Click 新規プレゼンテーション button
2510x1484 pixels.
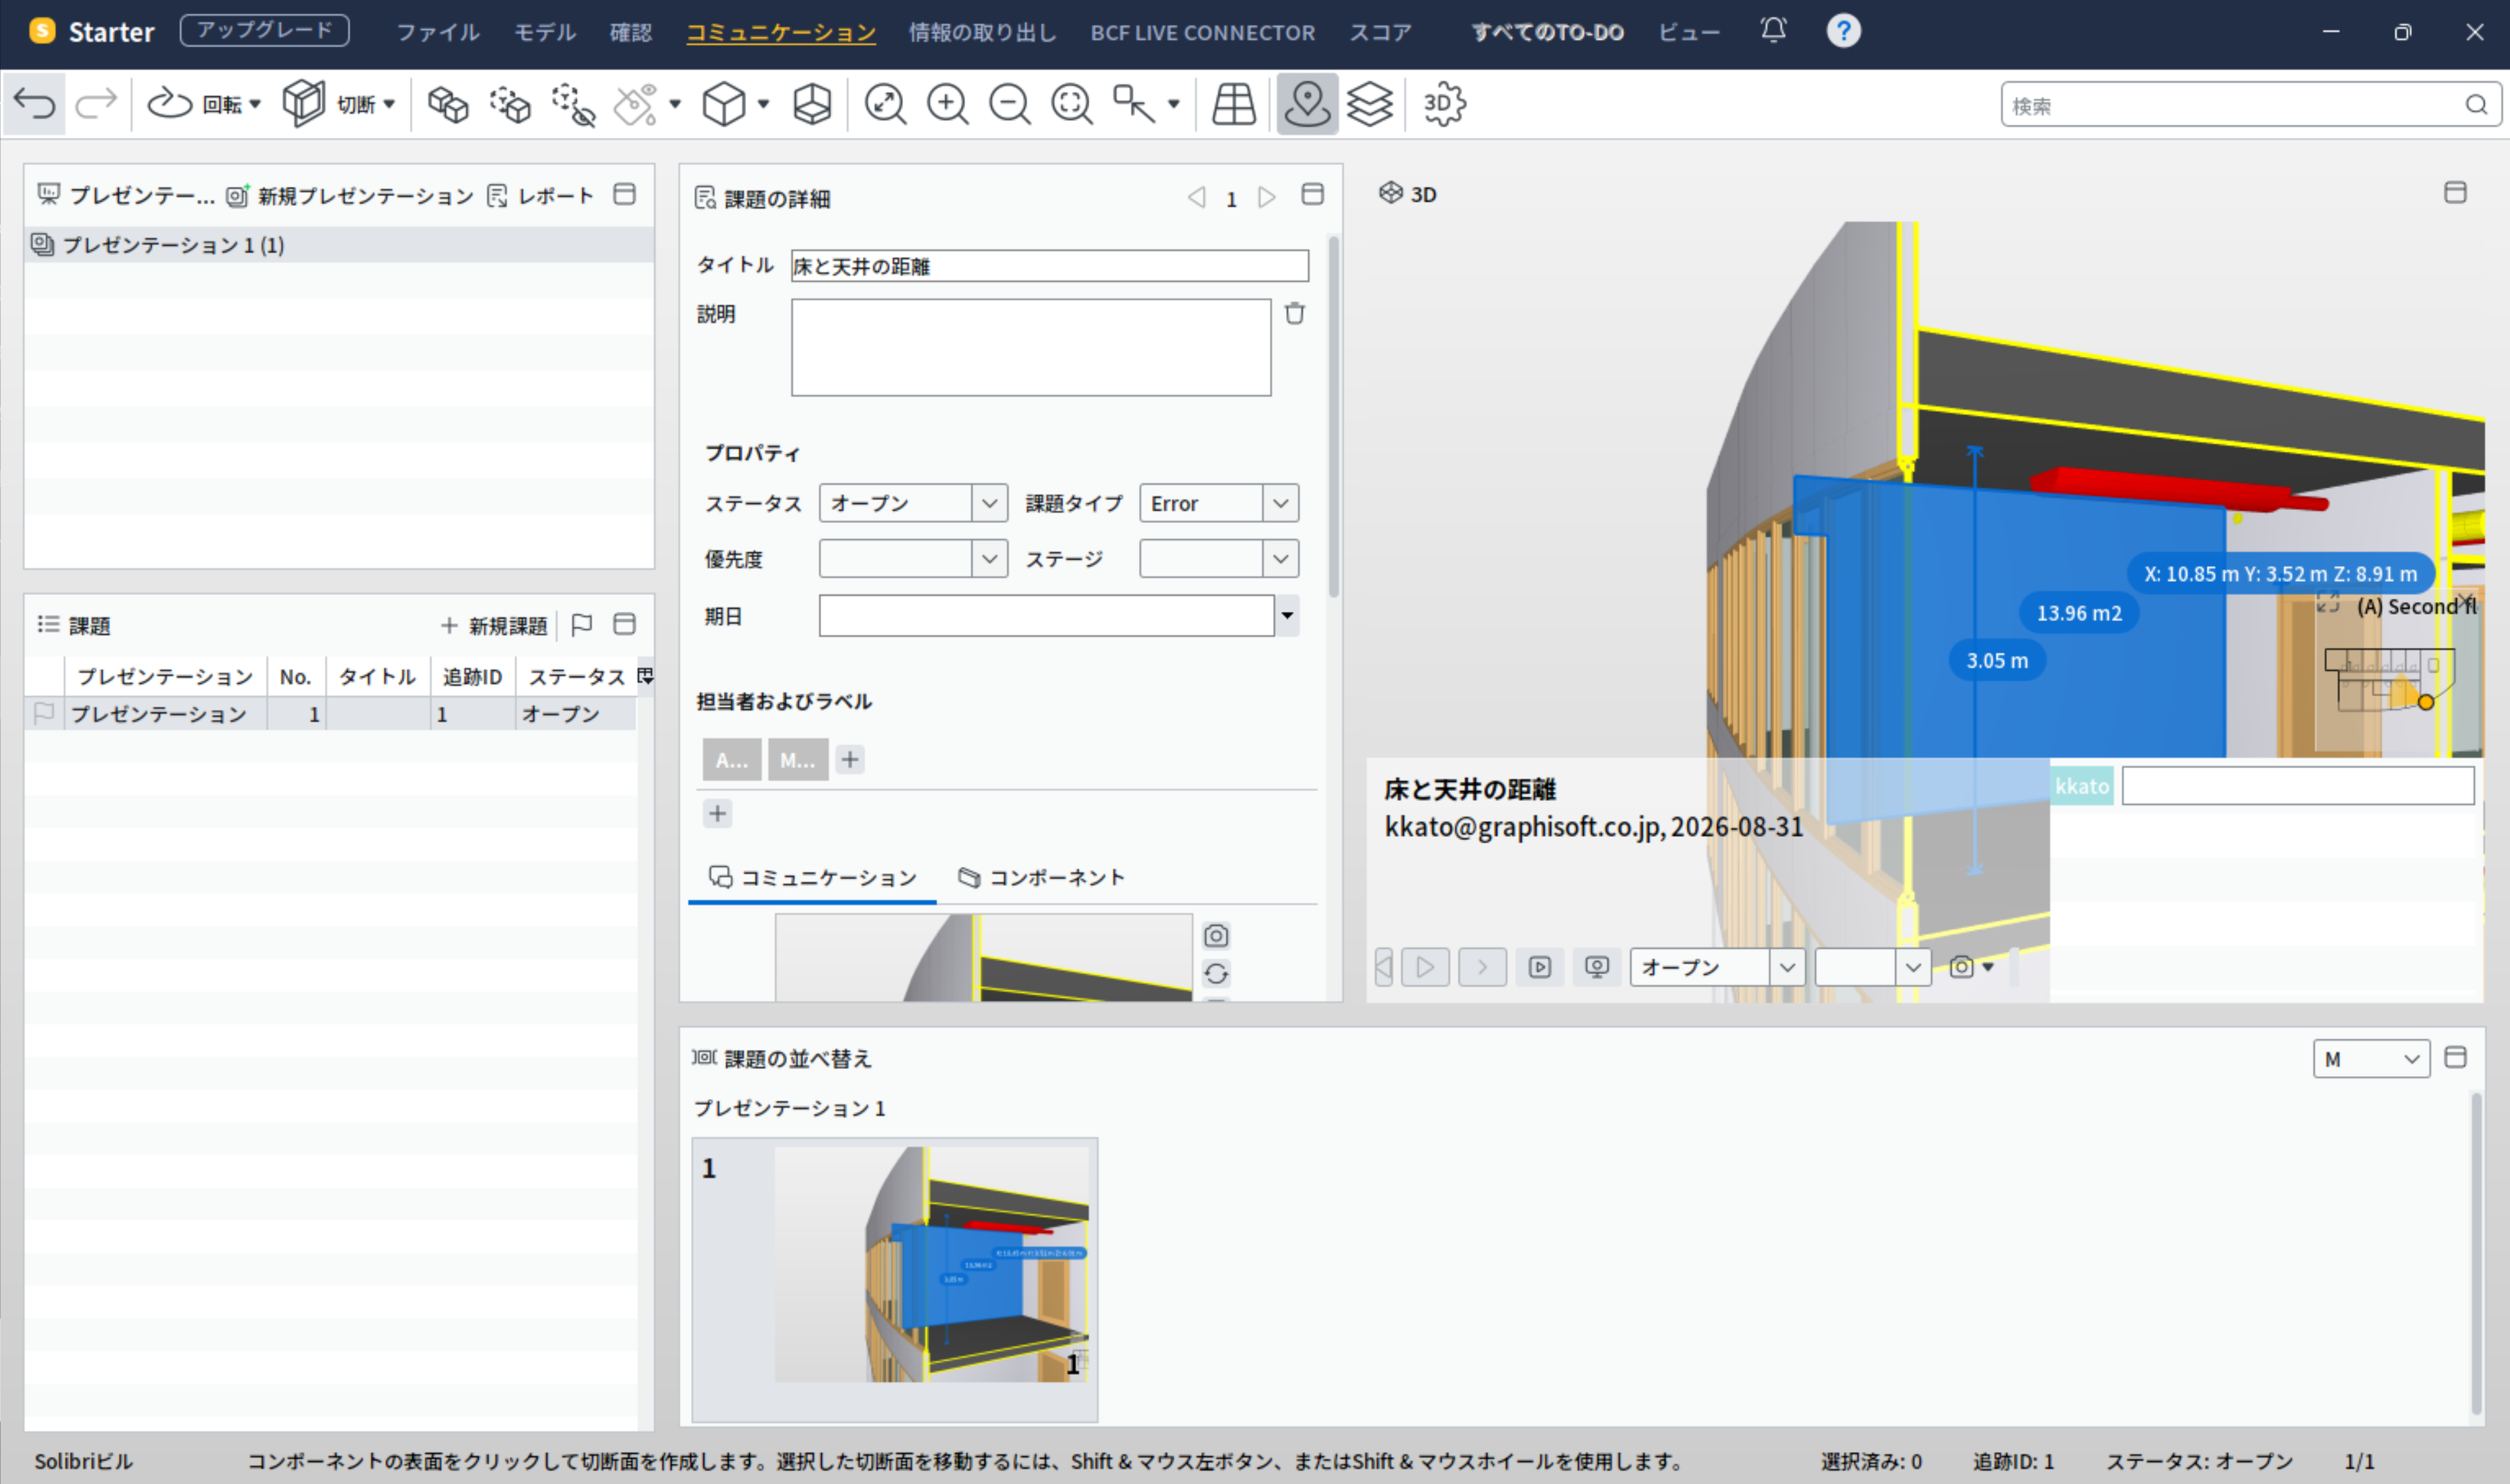tap(349, 195)
